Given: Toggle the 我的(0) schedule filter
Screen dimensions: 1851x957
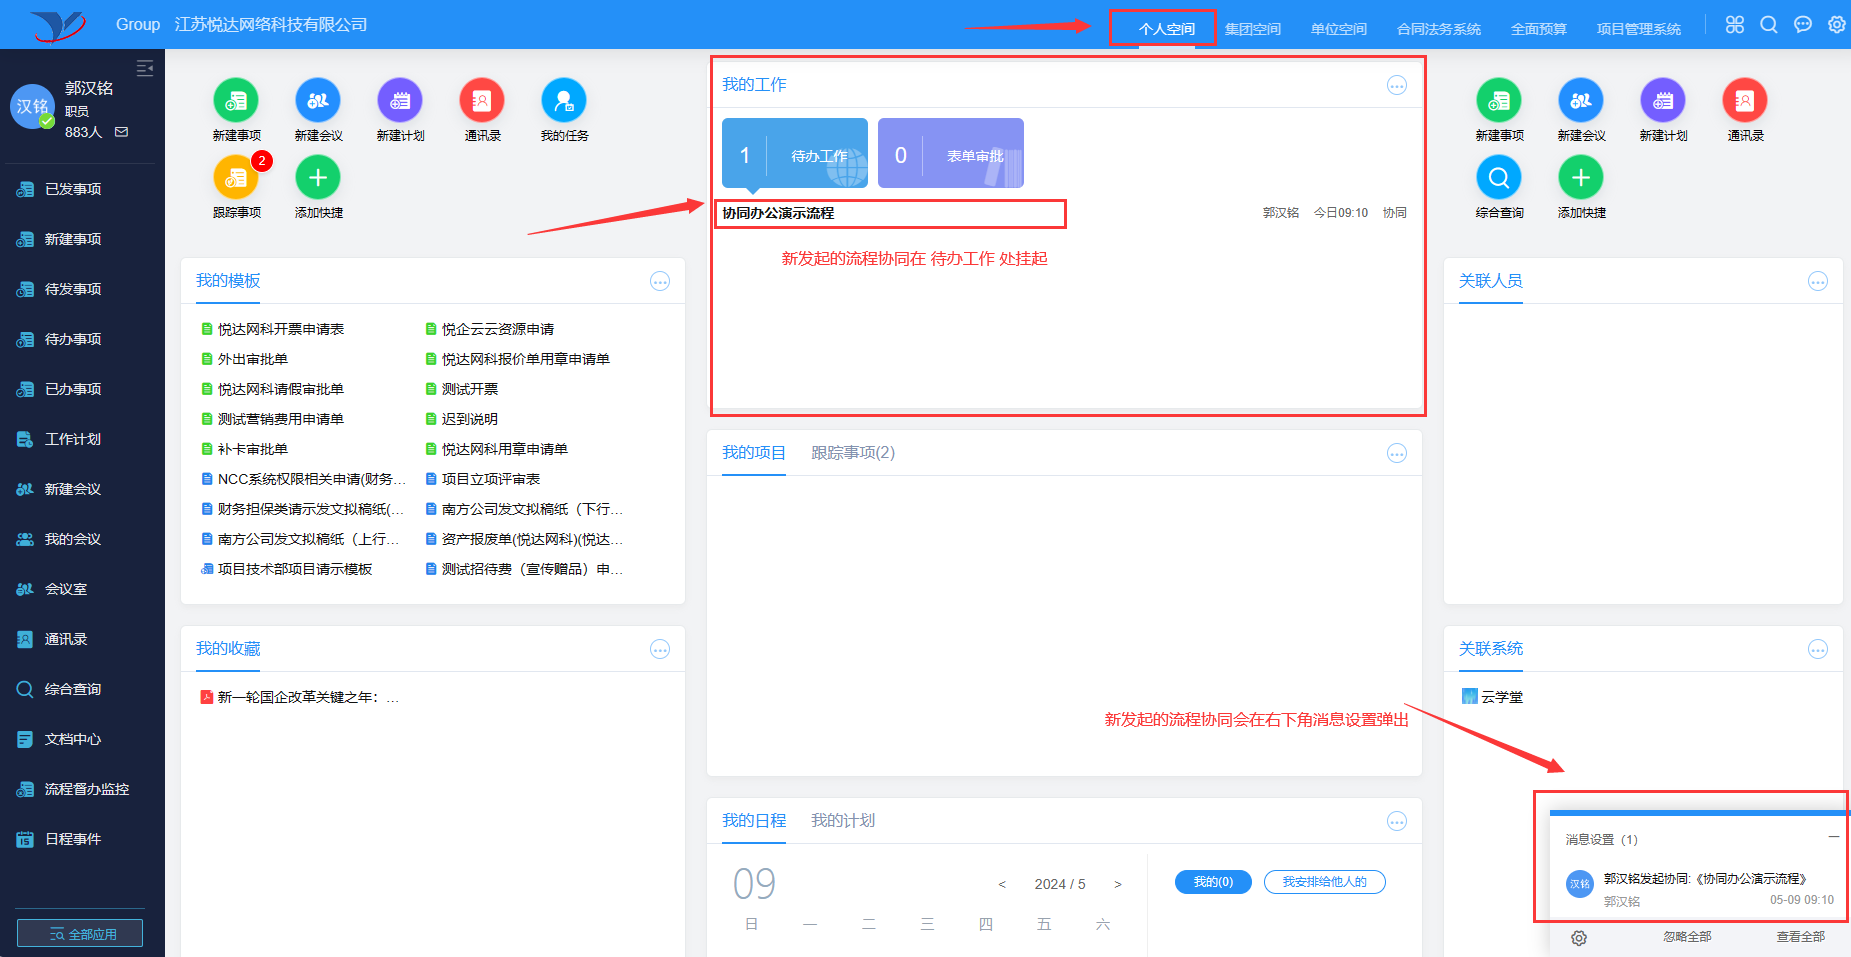Looking at the screenshot, I should coord(1213,882).
